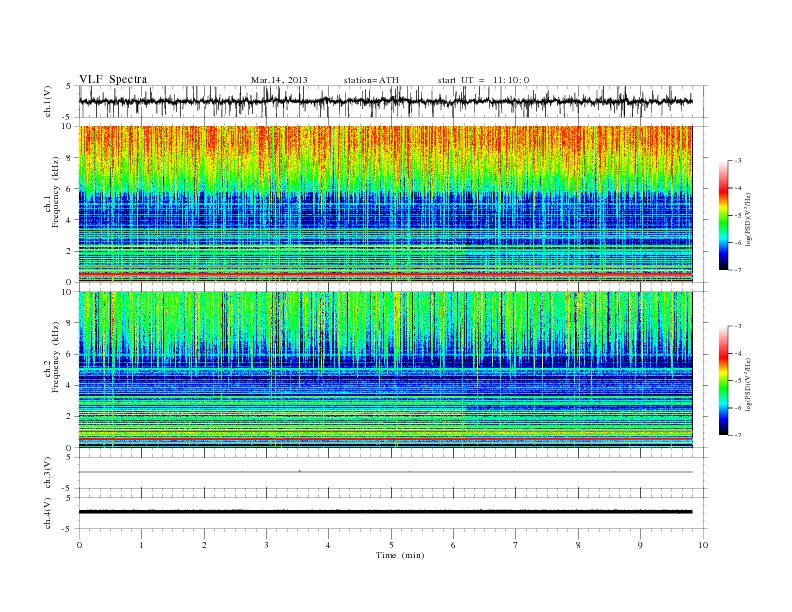Click the ch.1 spectrogram panel
This screenshot has width=792, height=612.
pyautogui.click(x=385, y=204)
